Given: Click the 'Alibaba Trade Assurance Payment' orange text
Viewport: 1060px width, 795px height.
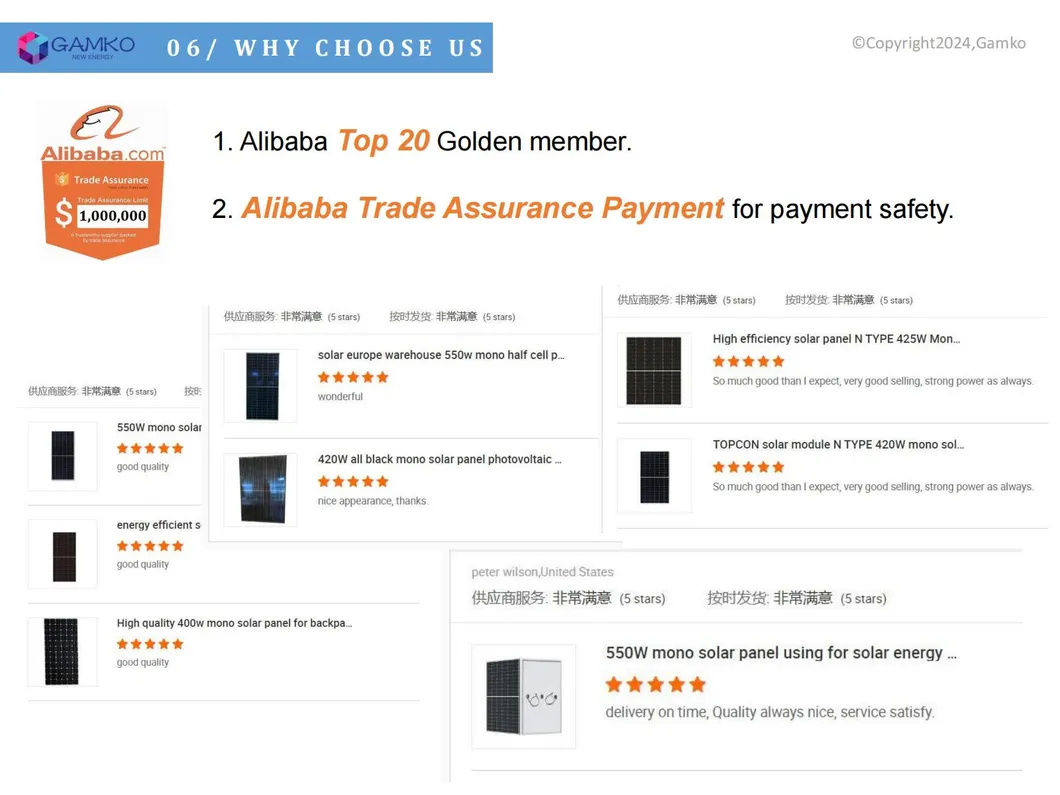Looking at the screenshot, I should coord(482,208).
